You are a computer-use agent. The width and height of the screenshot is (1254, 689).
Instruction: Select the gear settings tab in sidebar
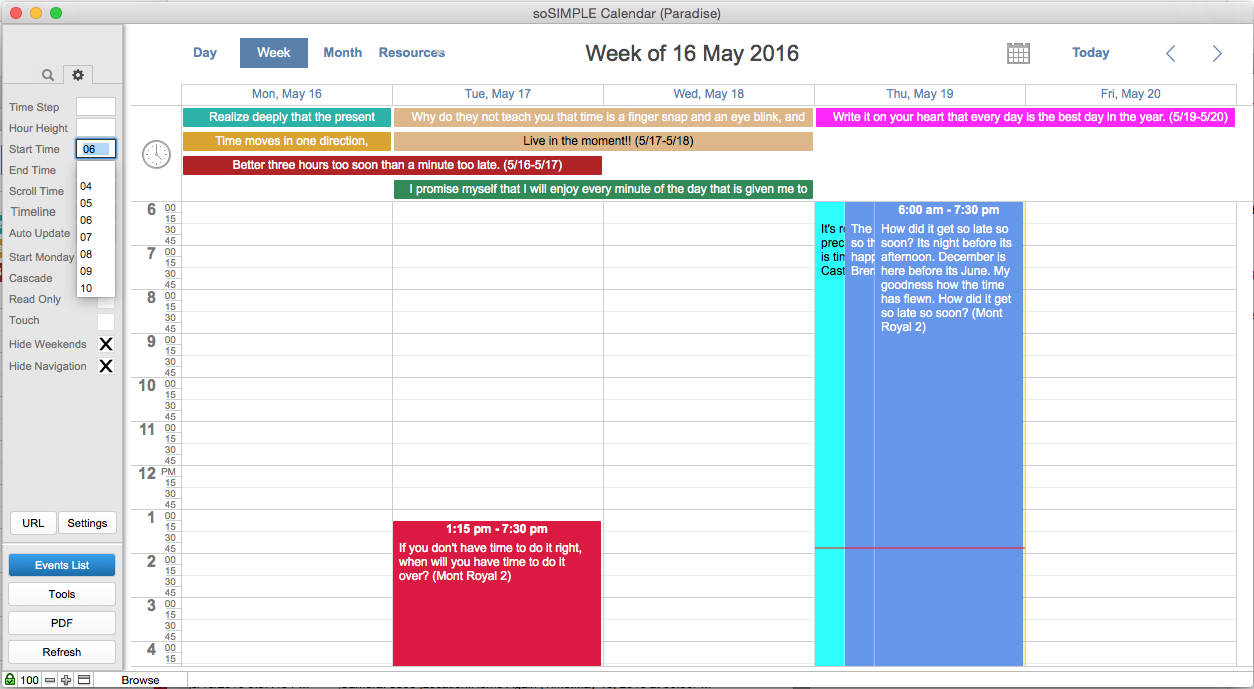[x=78, y=75]
